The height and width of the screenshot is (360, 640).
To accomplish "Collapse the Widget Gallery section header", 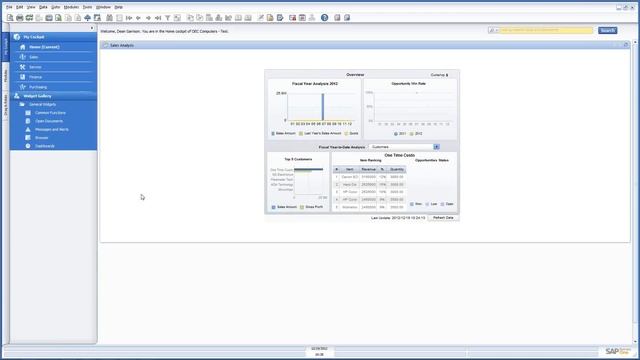I will [x=53, y=96].
